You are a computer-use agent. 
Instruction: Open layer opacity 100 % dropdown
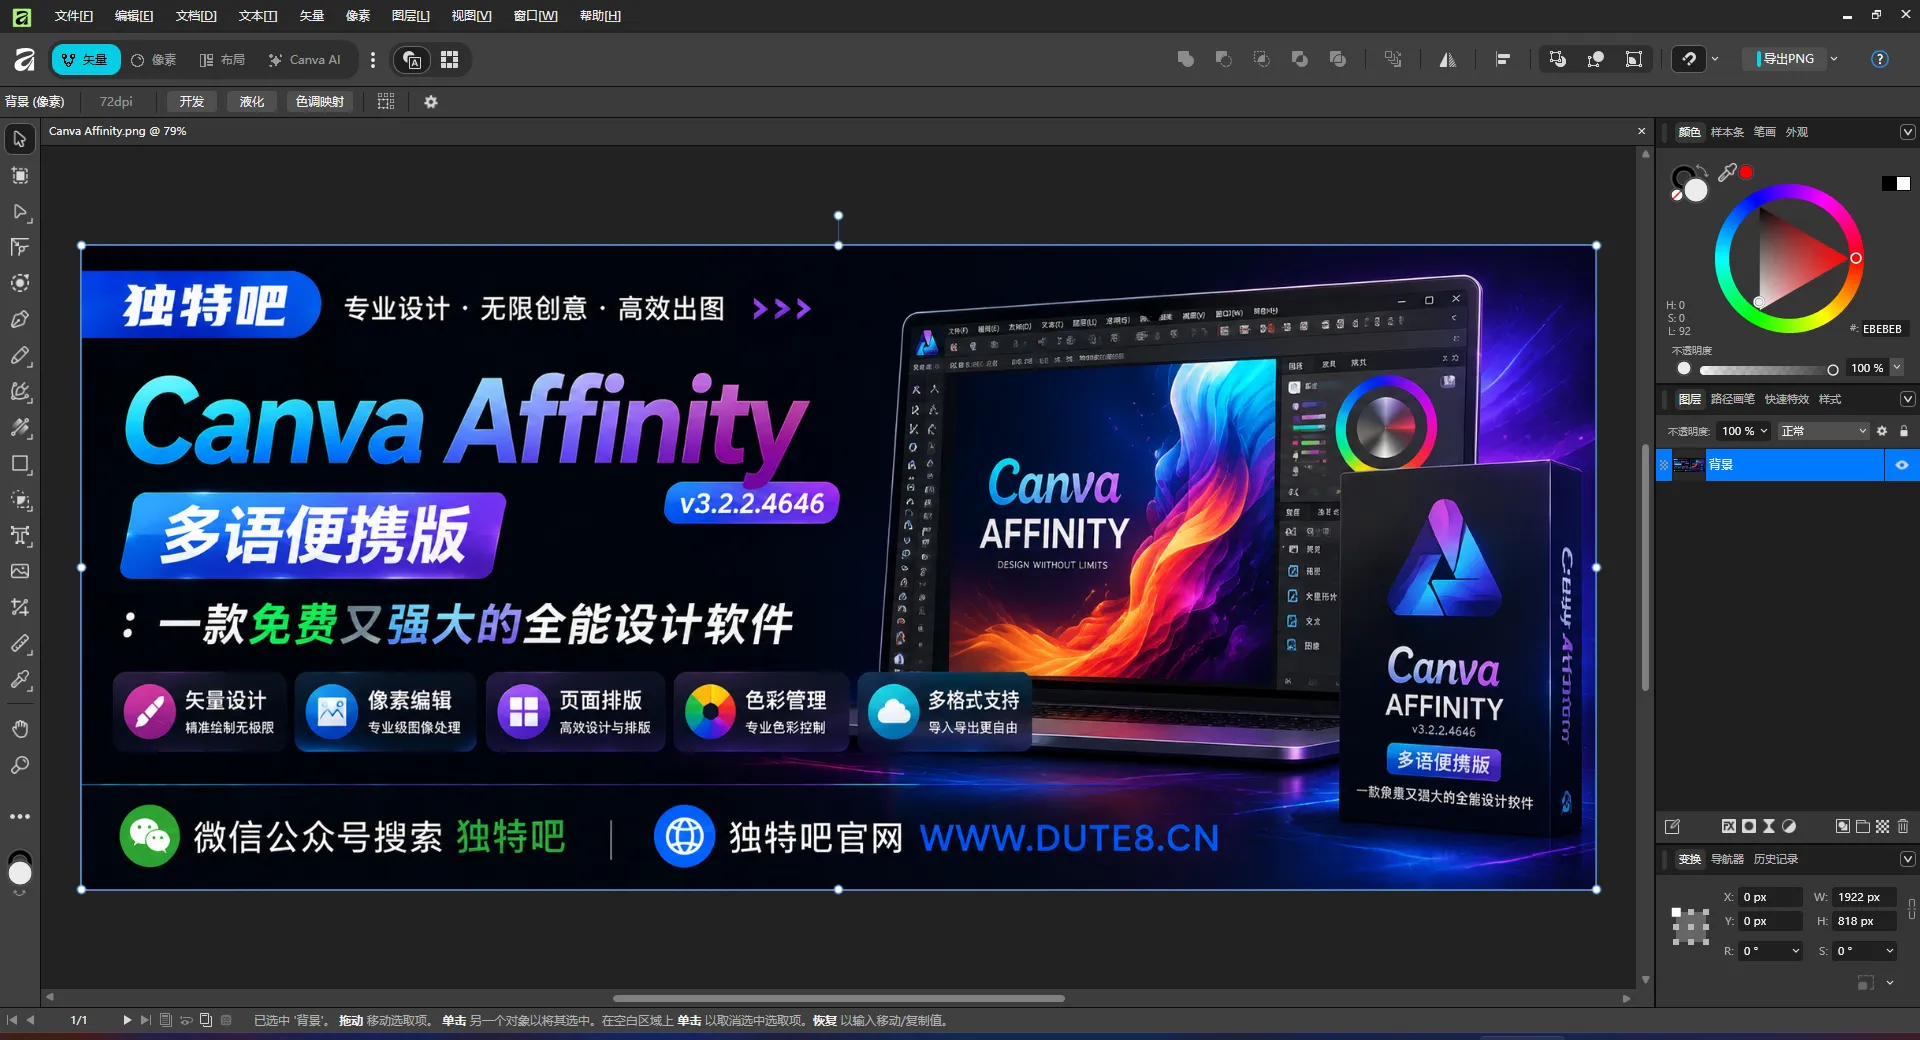click(x=1744, y=431)
